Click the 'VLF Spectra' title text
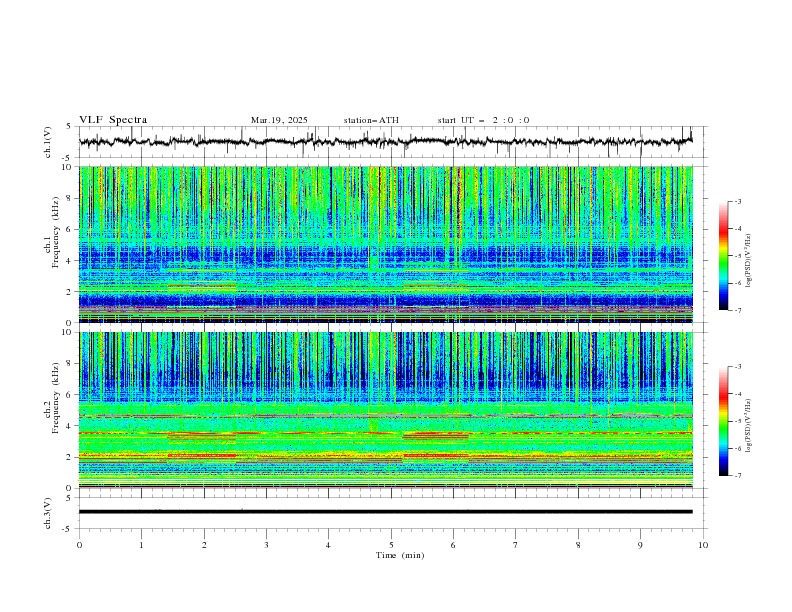Screen dimensions: 792x612 pyautogui.click(x=113, y=120)
